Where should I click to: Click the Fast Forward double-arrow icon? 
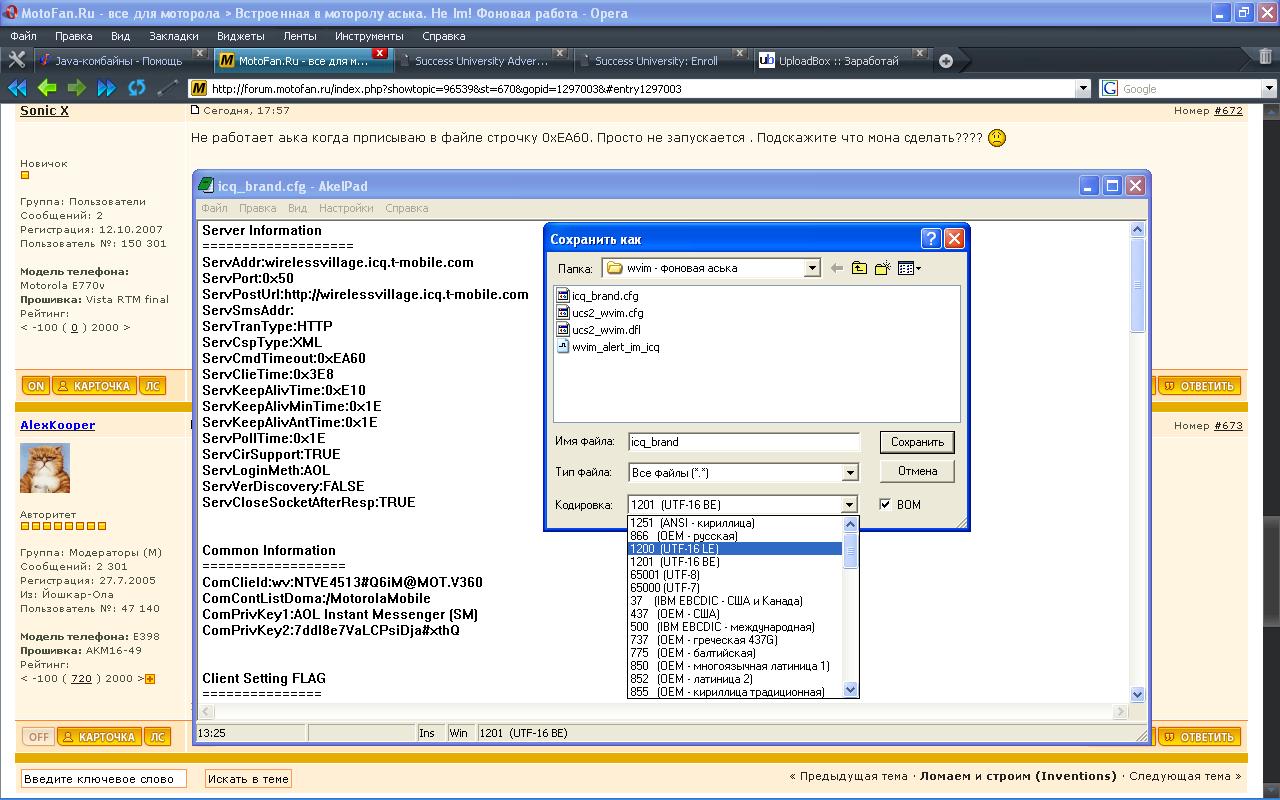pos(106,88)
